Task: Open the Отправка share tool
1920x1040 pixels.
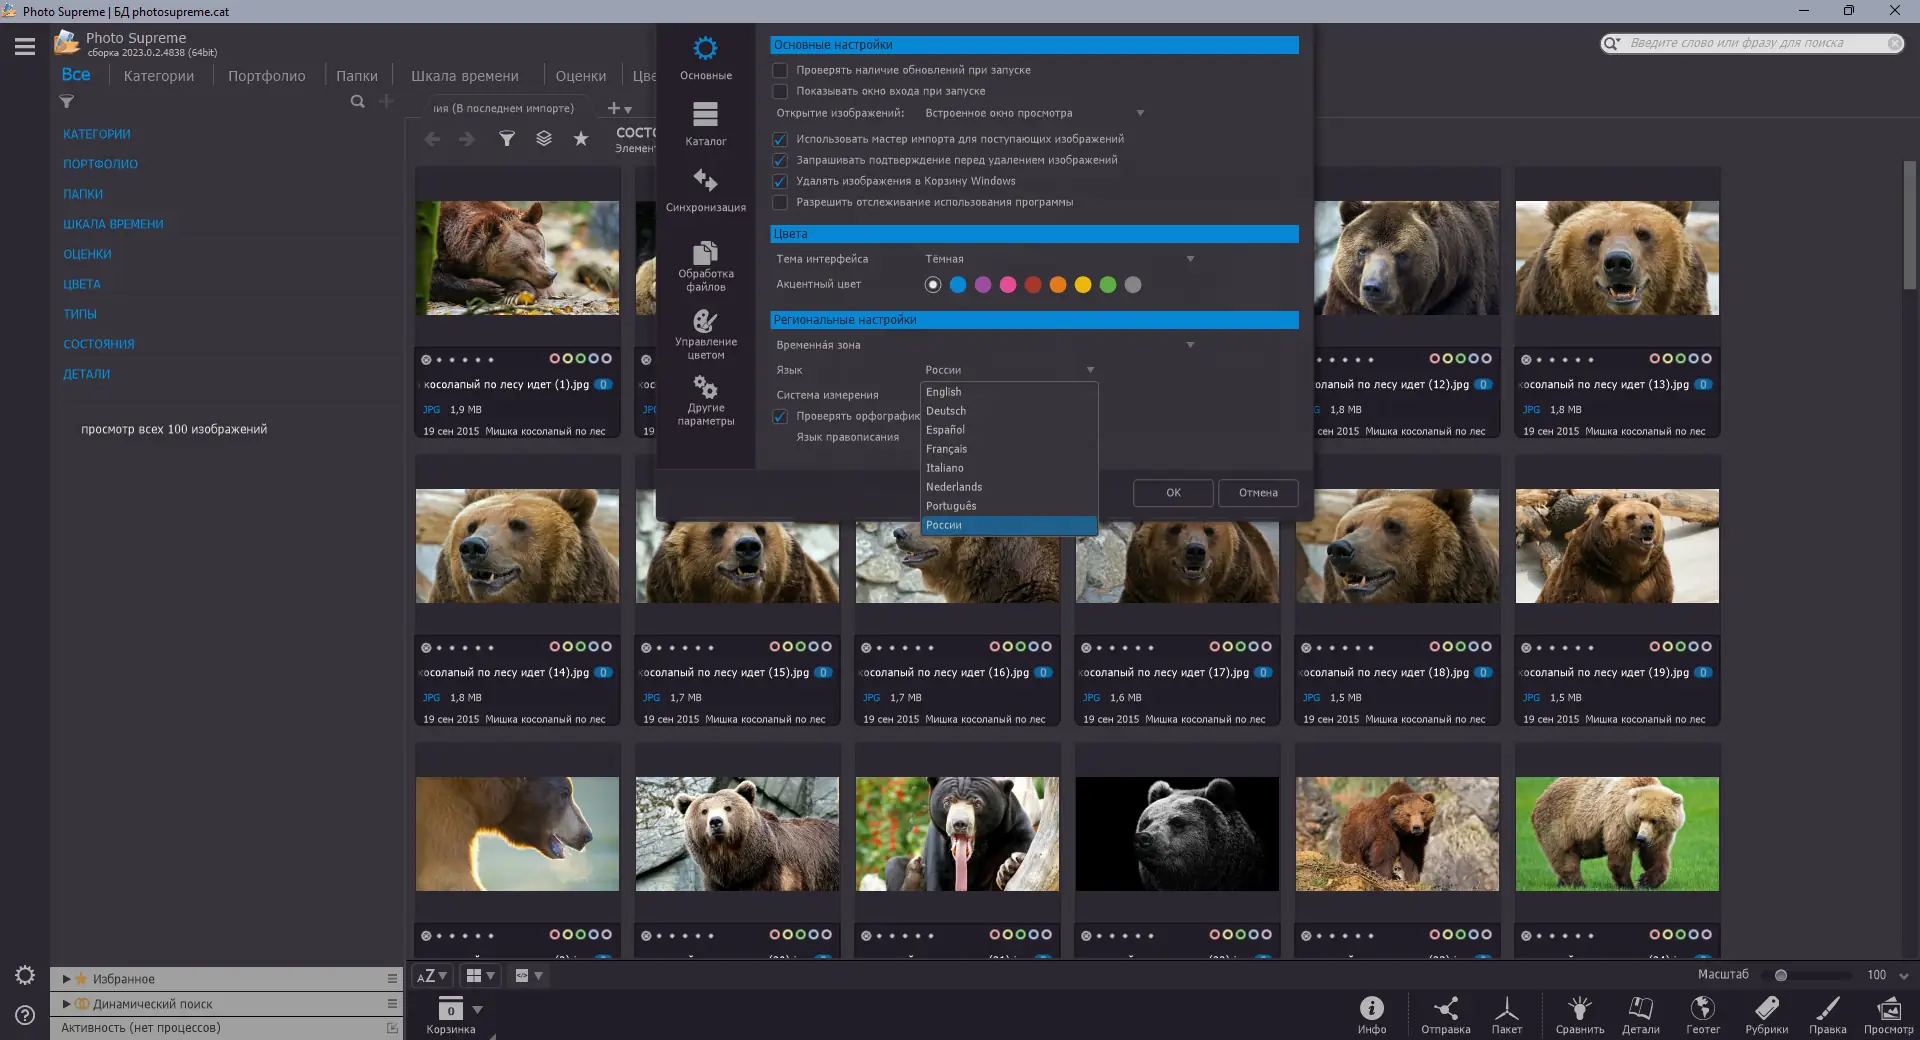Action: (1446, 1014)
